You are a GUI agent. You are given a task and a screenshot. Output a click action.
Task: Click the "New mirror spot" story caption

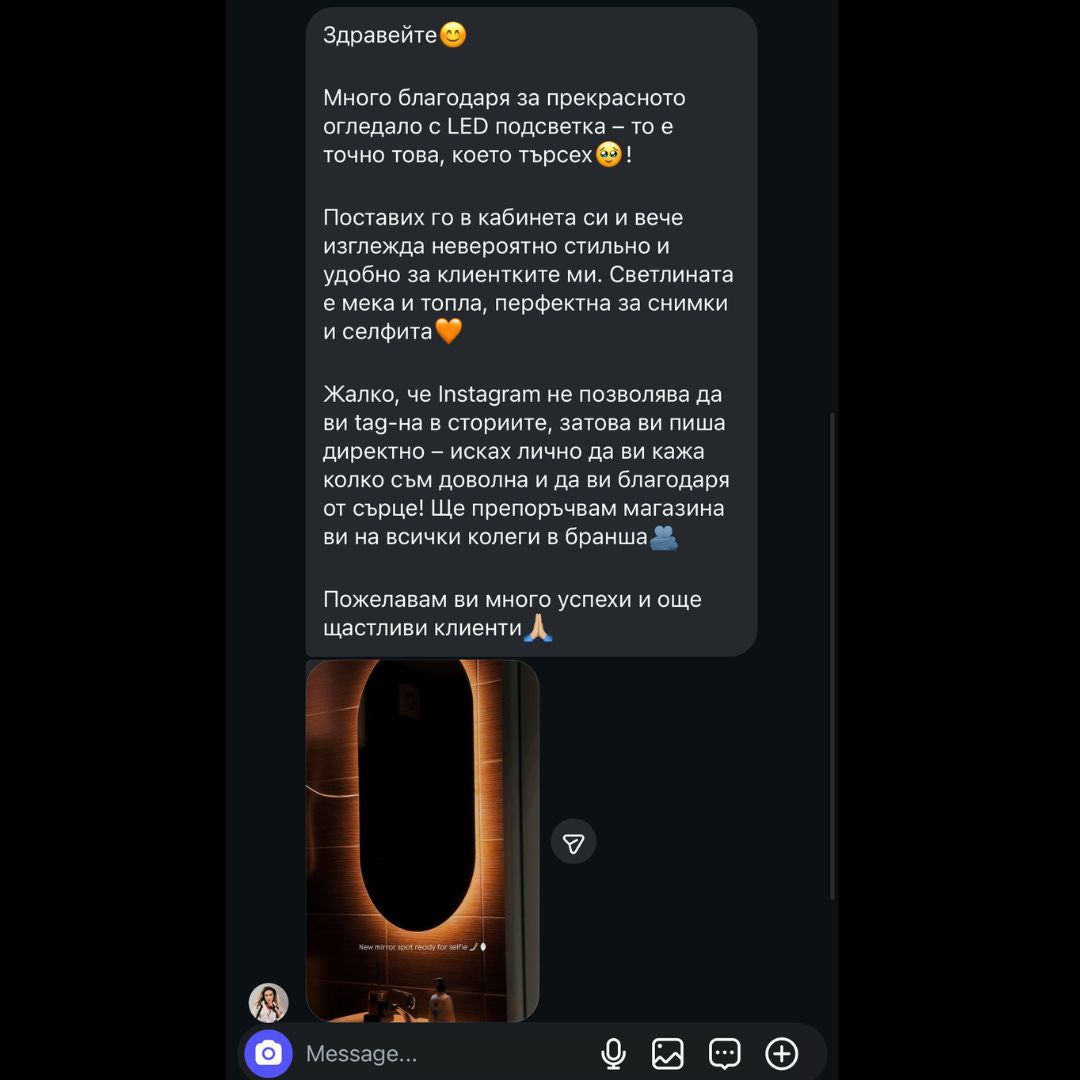coord(416,946)
